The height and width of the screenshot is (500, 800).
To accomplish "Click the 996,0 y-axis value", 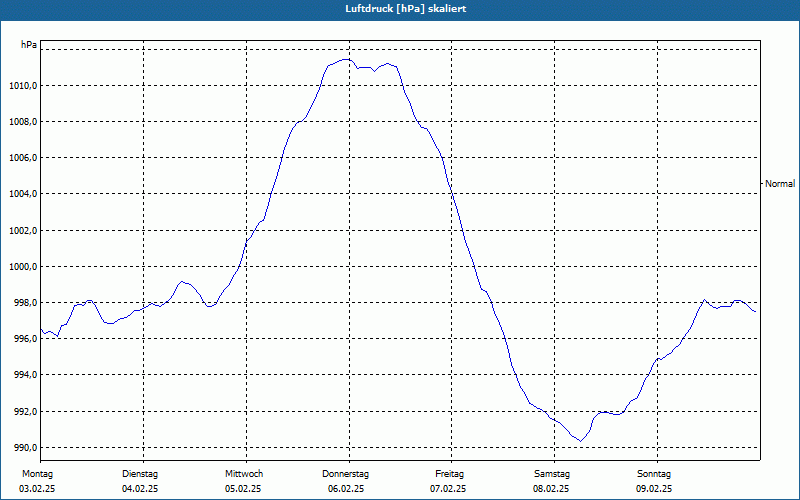I will (26, 339).
